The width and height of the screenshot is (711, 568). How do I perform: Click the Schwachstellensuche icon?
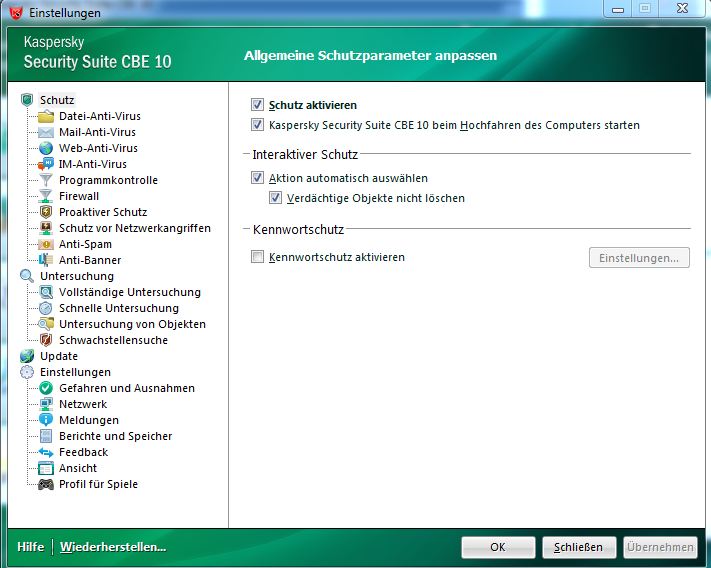(46, 340)
